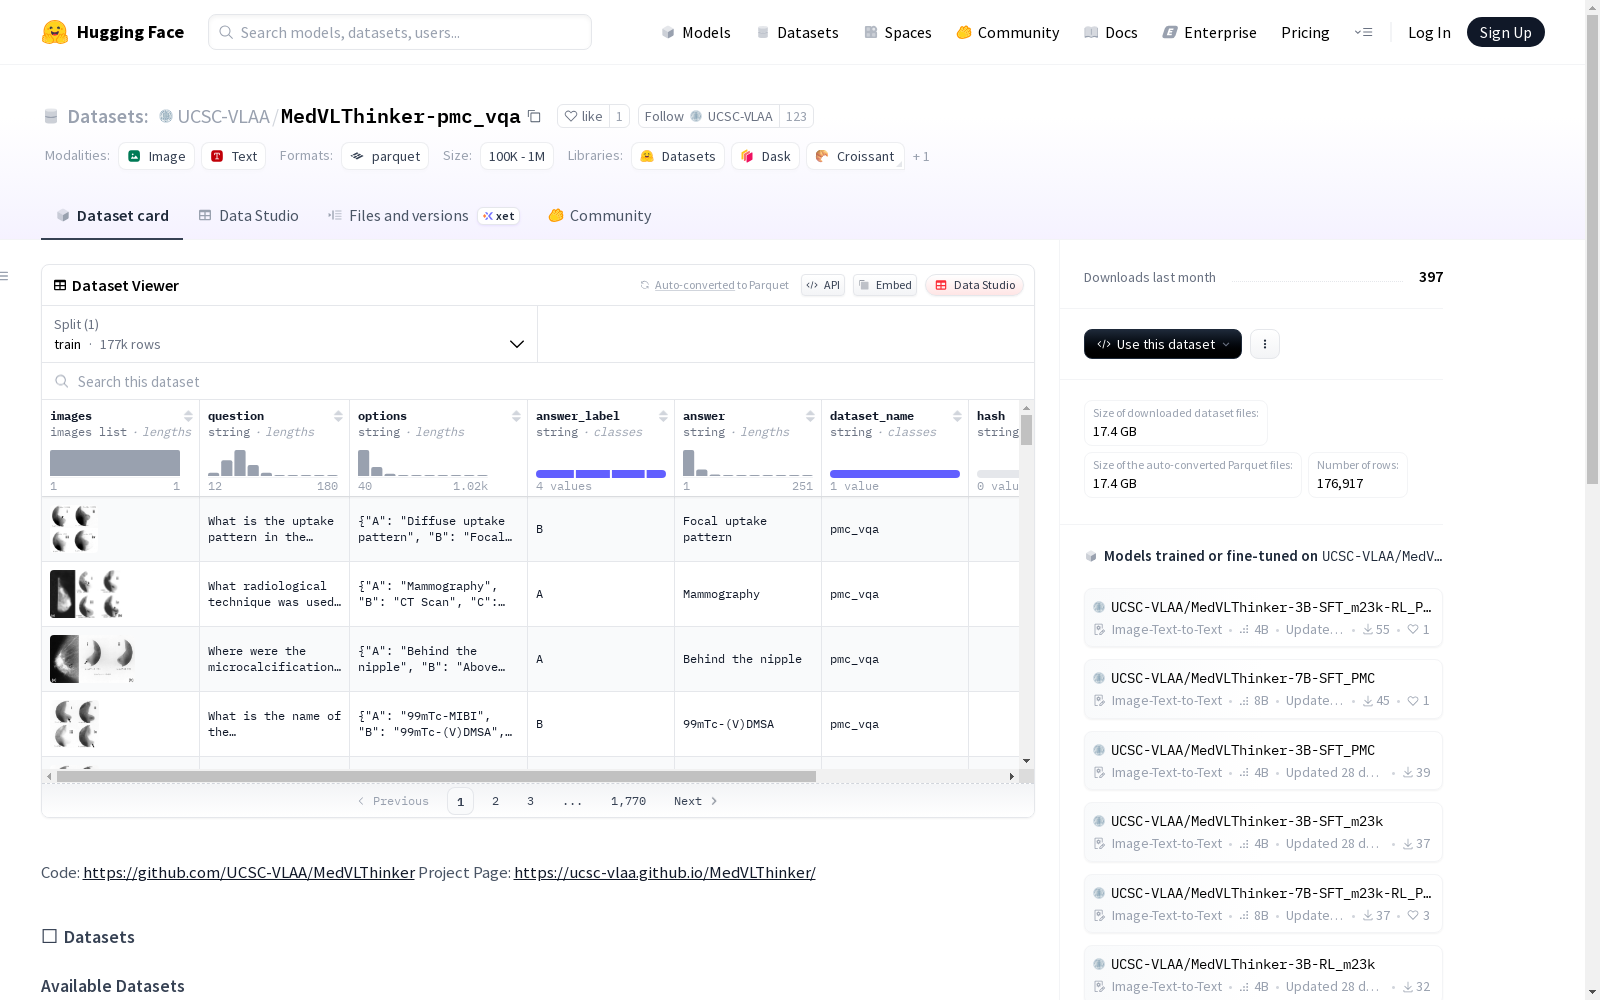Image resolution: width=1600 pixels, height=1000 pixels.
Task: Click the sort icon on the images column
Action: (188, 416)
